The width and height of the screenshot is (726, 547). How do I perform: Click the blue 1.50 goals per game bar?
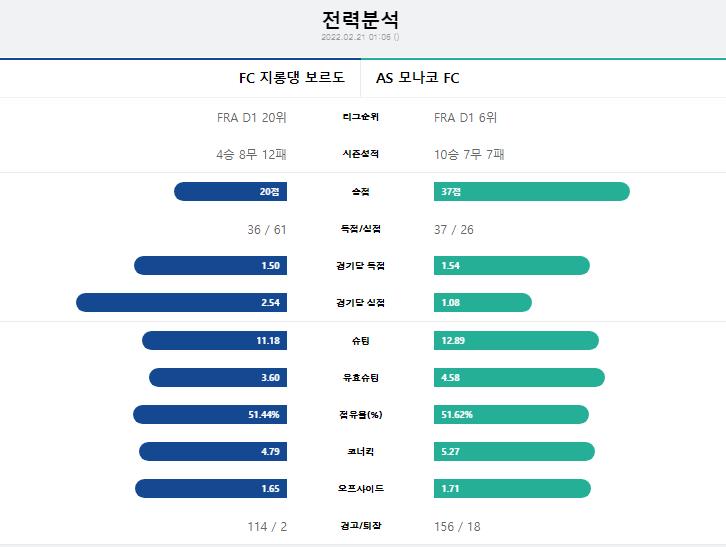[x=211, y=265]
